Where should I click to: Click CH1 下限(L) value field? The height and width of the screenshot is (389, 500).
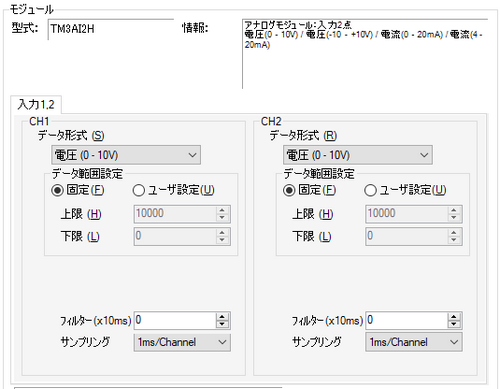click(175, 236)
